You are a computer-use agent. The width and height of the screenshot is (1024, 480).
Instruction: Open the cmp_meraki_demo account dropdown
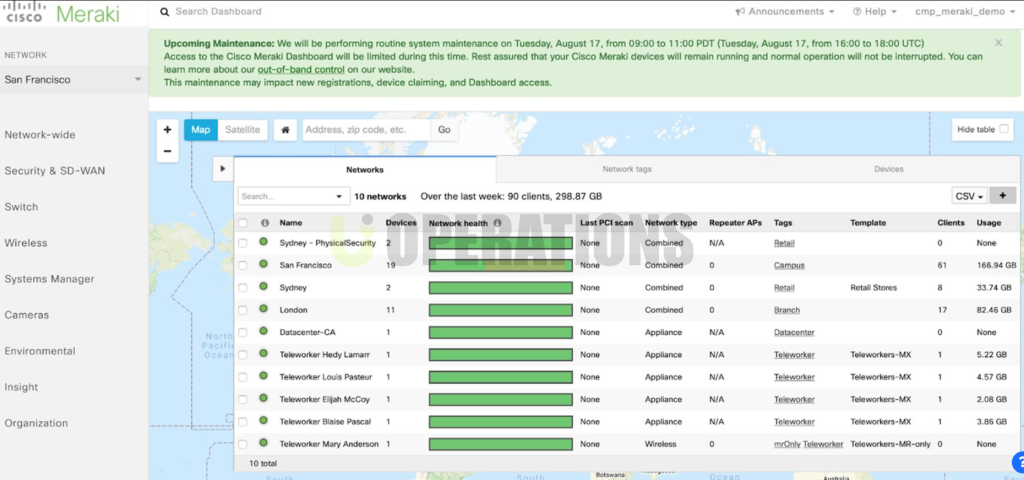click(x=965, y=12)
